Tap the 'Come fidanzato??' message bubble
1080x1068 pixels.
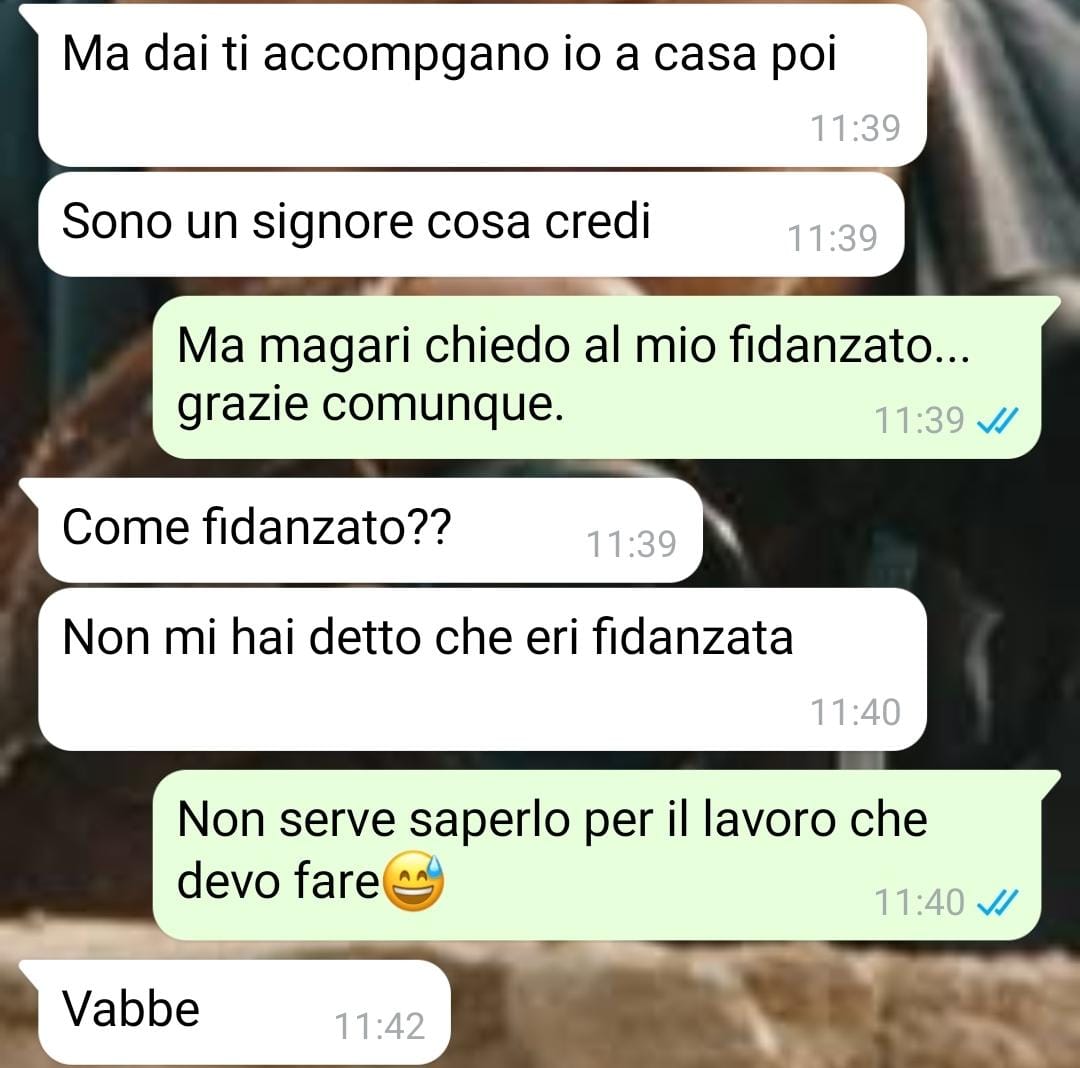point(371,530)
